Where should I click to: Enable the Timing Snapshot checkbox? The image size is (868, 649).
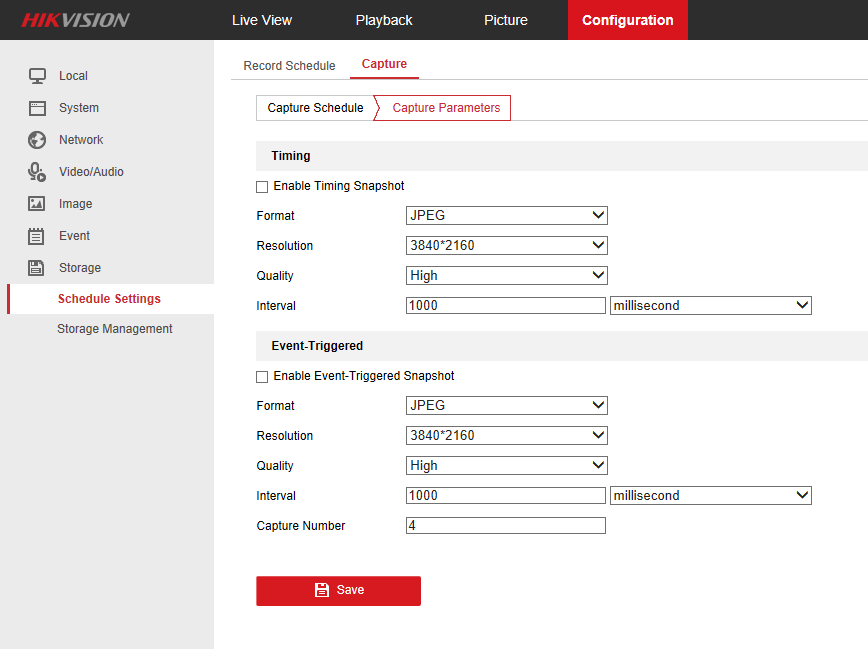coord(262,187)
